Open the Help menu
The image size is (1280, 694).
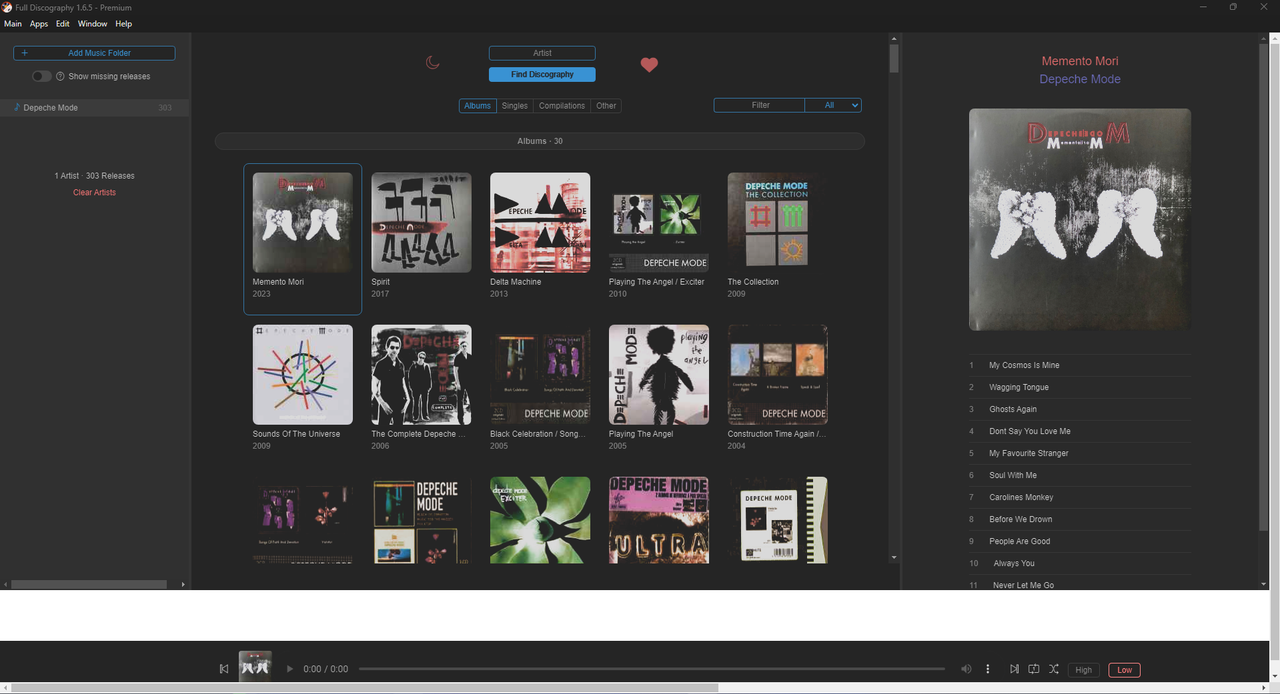pos(123,23)
